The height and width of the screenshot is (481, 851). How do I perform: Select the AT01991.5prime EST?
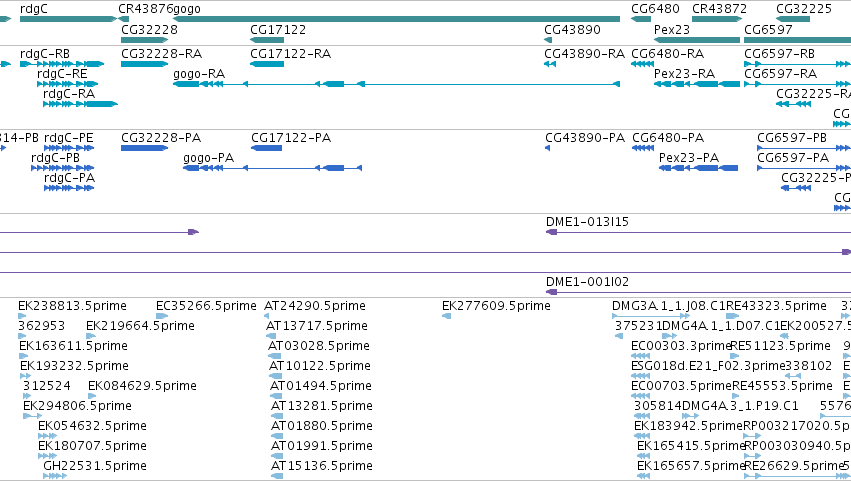tap(277, 456)
